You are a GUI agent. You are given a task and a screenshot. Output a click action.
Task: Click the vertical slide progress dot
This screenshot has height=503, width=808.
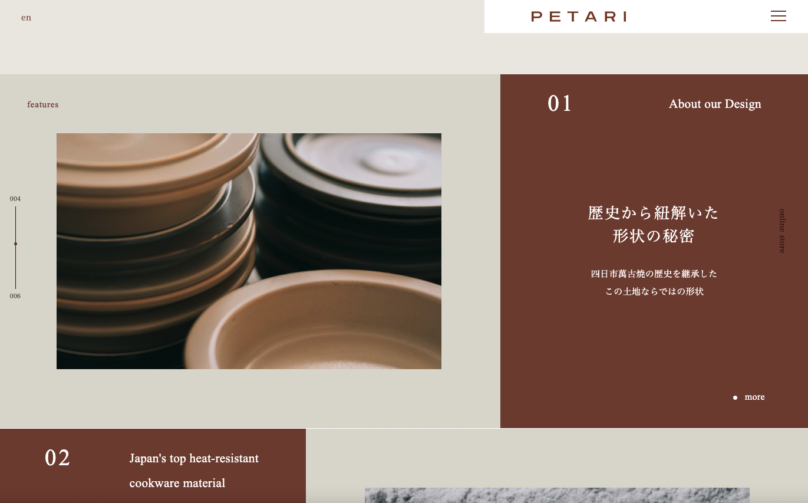pos(15,243)
